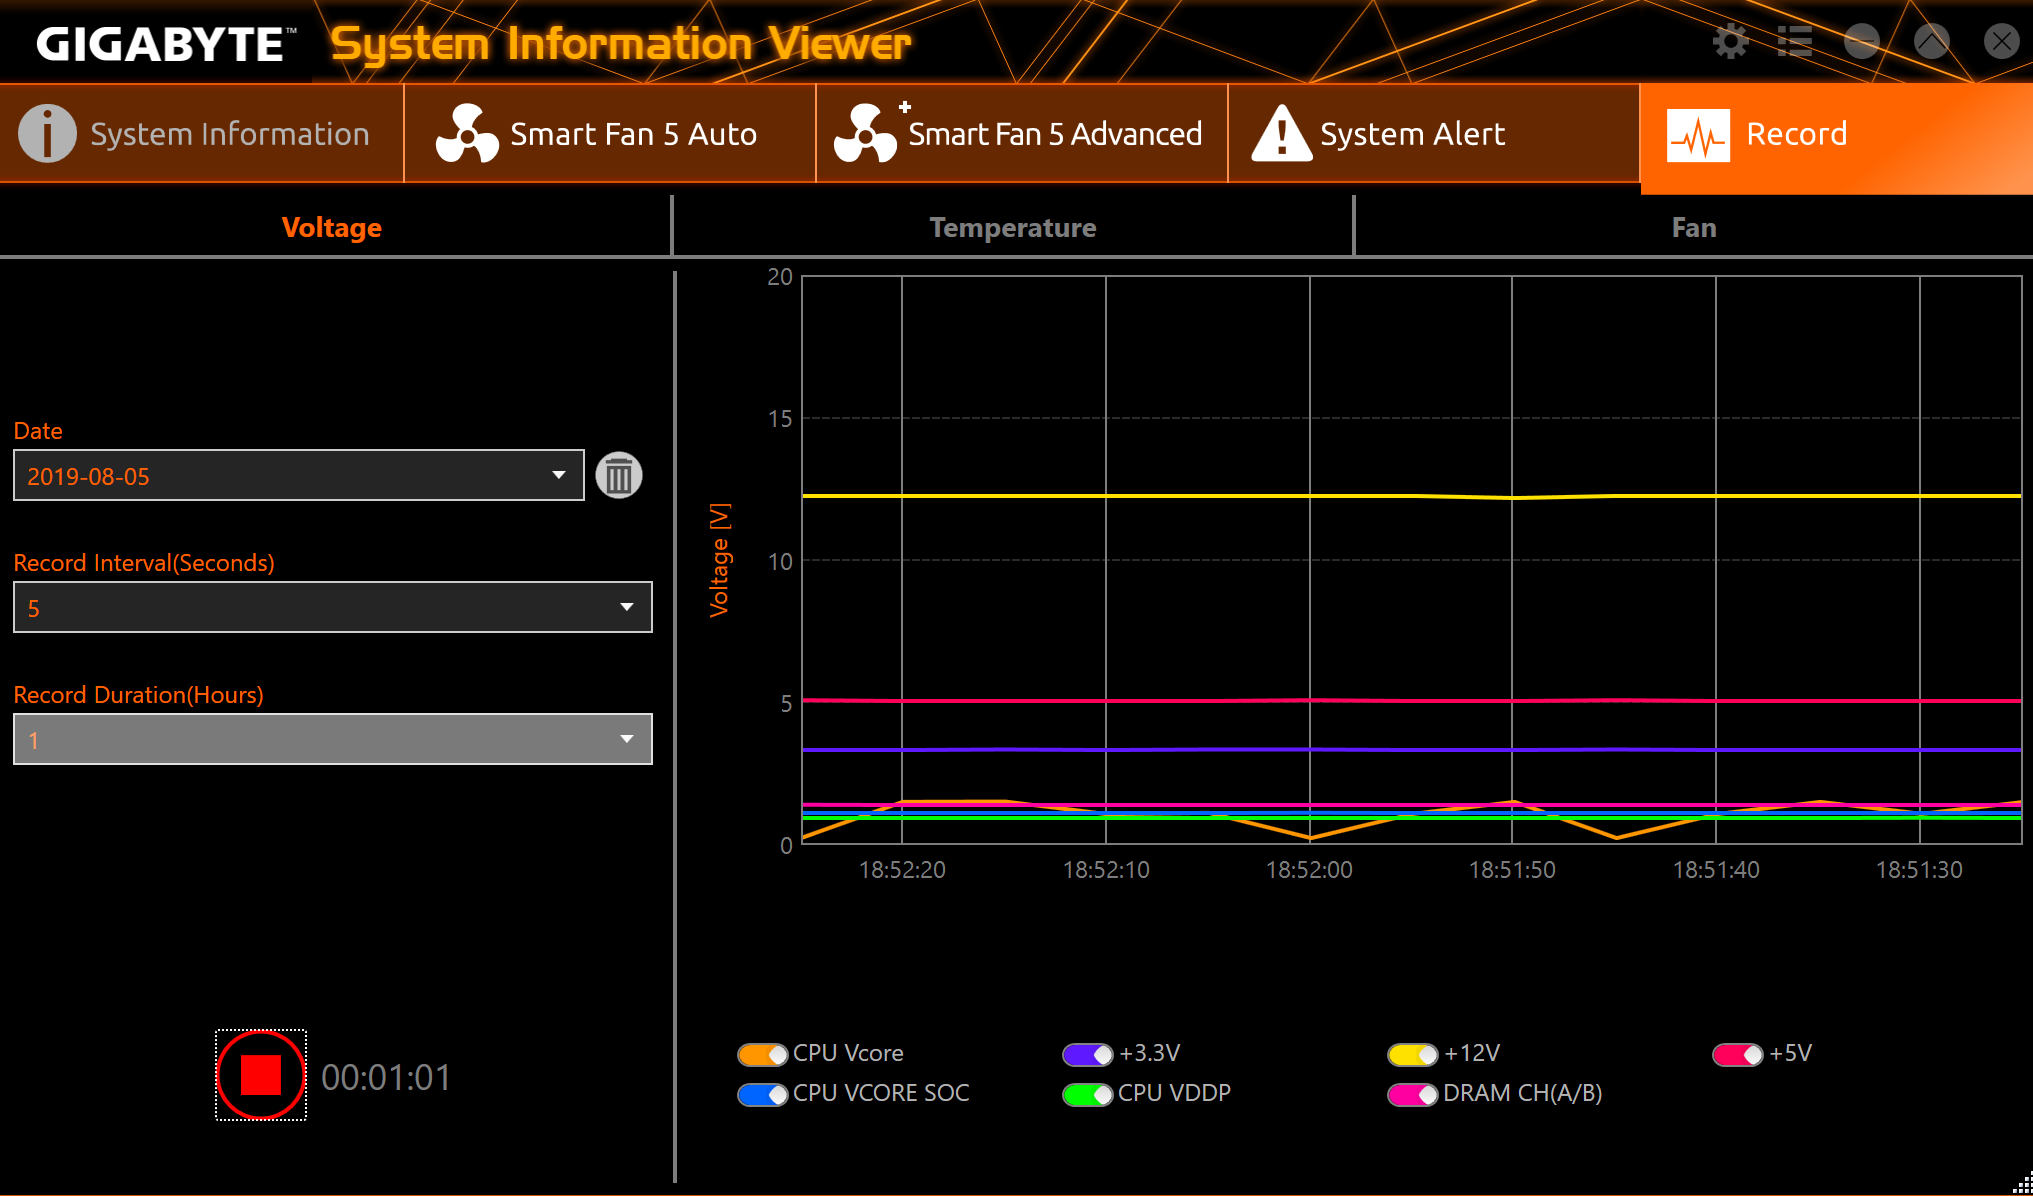Click the Voltage [V] axis label
This screenshot has width=2033, height=1196.
click(x=719, y=560)
